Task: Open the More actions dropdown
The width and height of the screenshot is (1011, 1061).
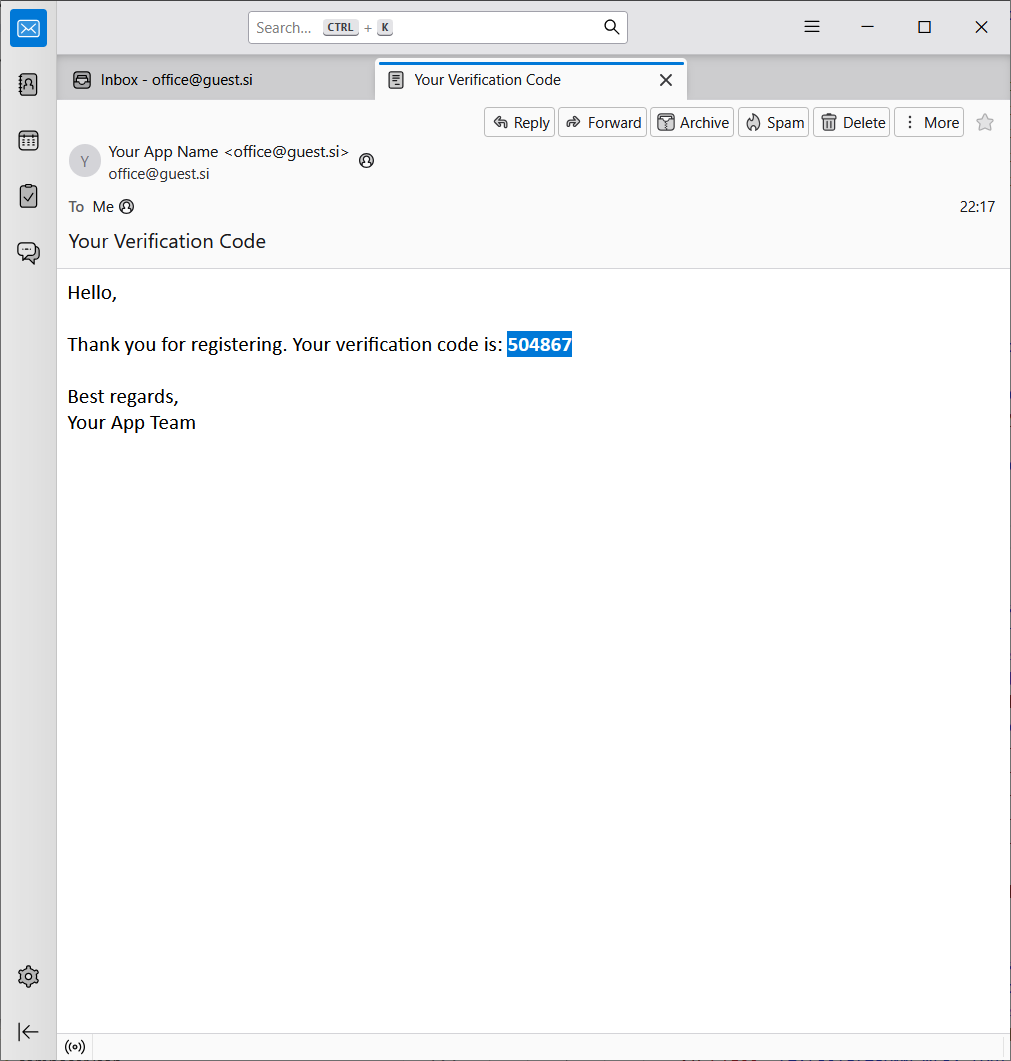Action: (x=929, y=122)
